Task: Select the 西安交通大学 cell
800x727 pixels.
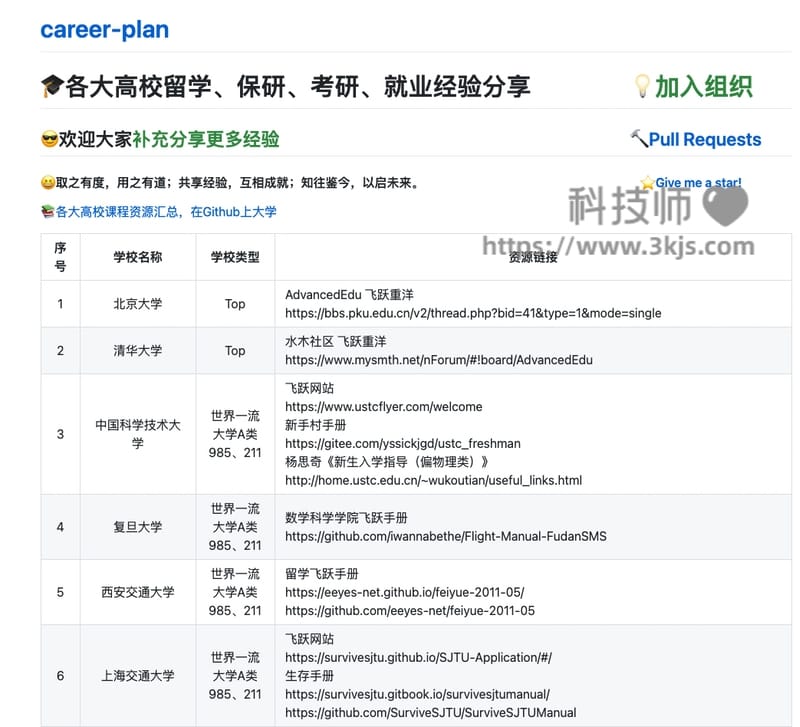Action: [x=138, y=592]
